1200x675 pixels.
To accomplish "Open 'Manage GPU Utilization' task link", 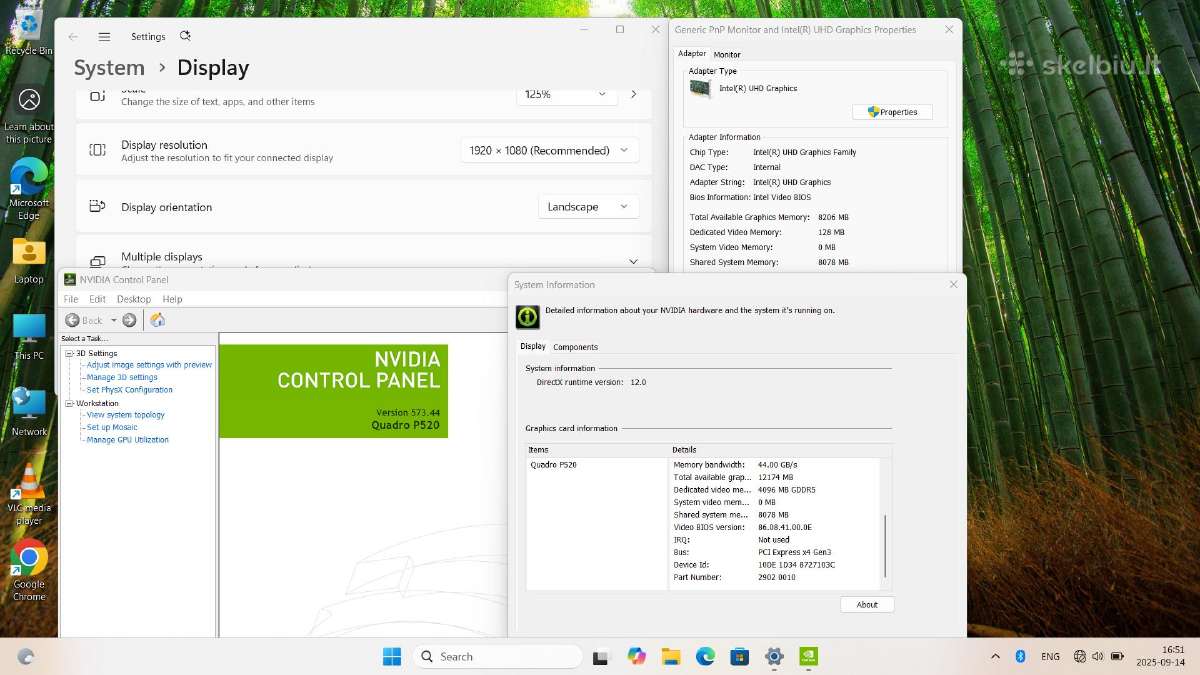I will click(128, 439).
